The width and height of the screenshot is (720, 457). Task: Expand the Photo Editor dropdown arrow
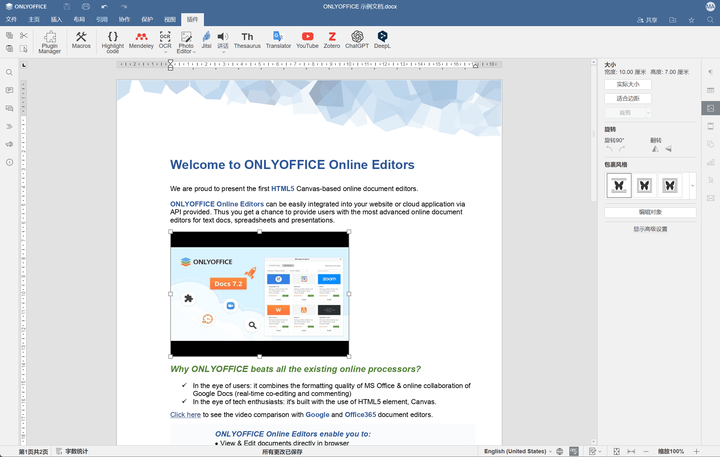click(x=194, y=52)
